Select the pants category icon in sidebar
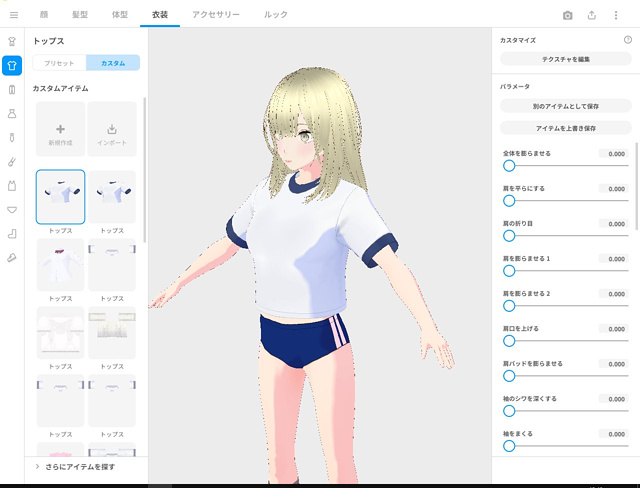 click(x=12, y=90)
